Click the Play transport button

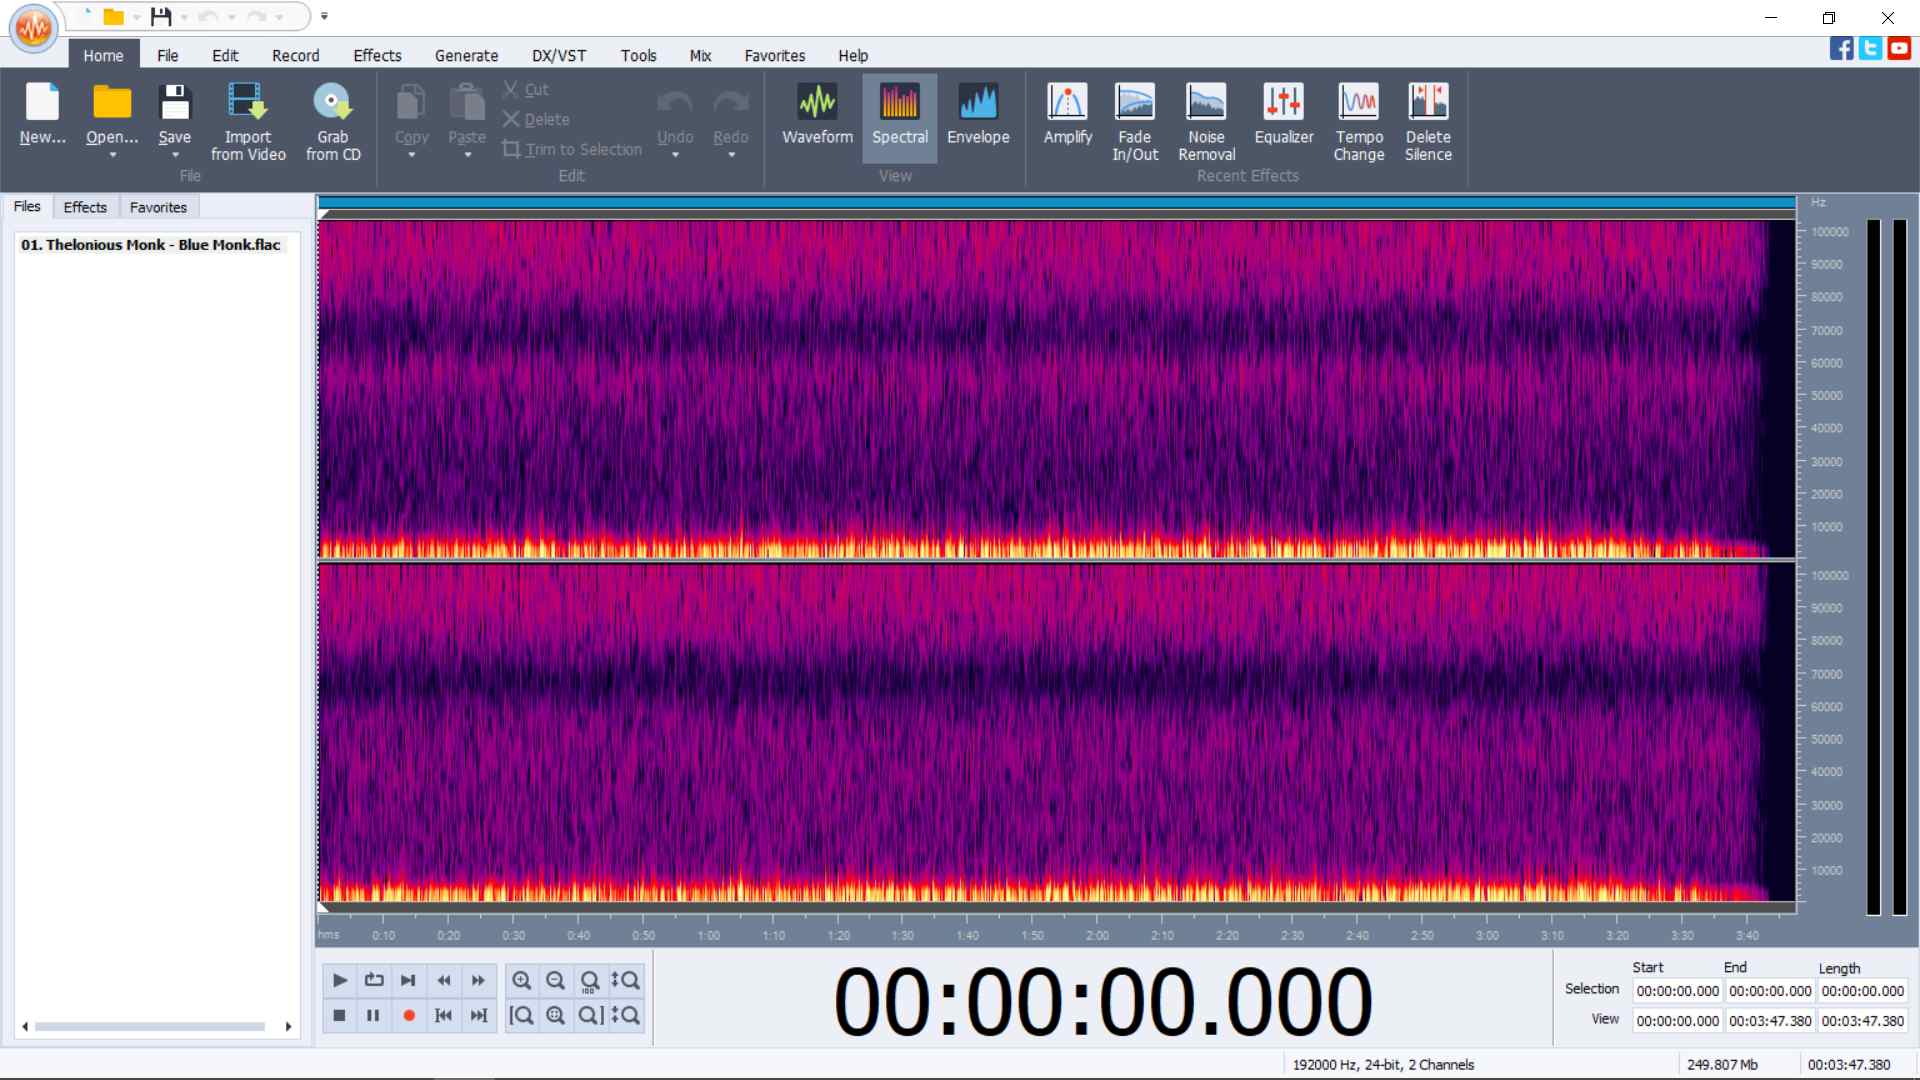340,980
